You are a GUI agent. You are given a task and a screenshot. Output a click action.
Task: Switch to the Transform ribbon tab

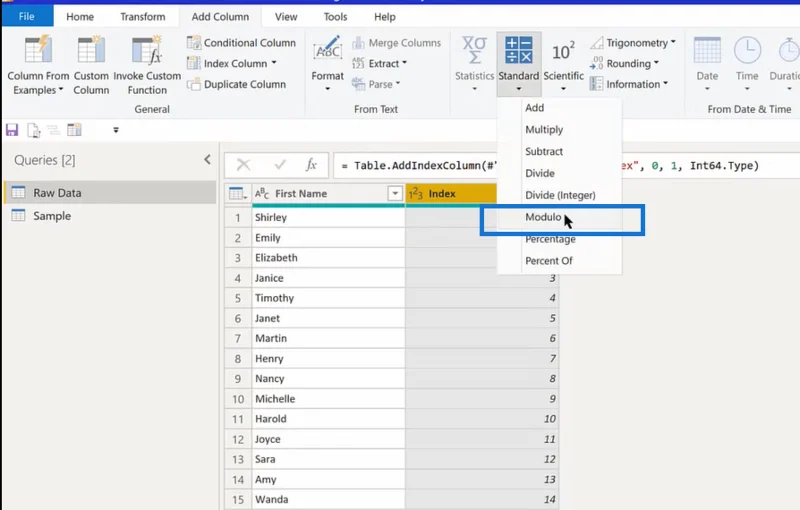[143, 17]
